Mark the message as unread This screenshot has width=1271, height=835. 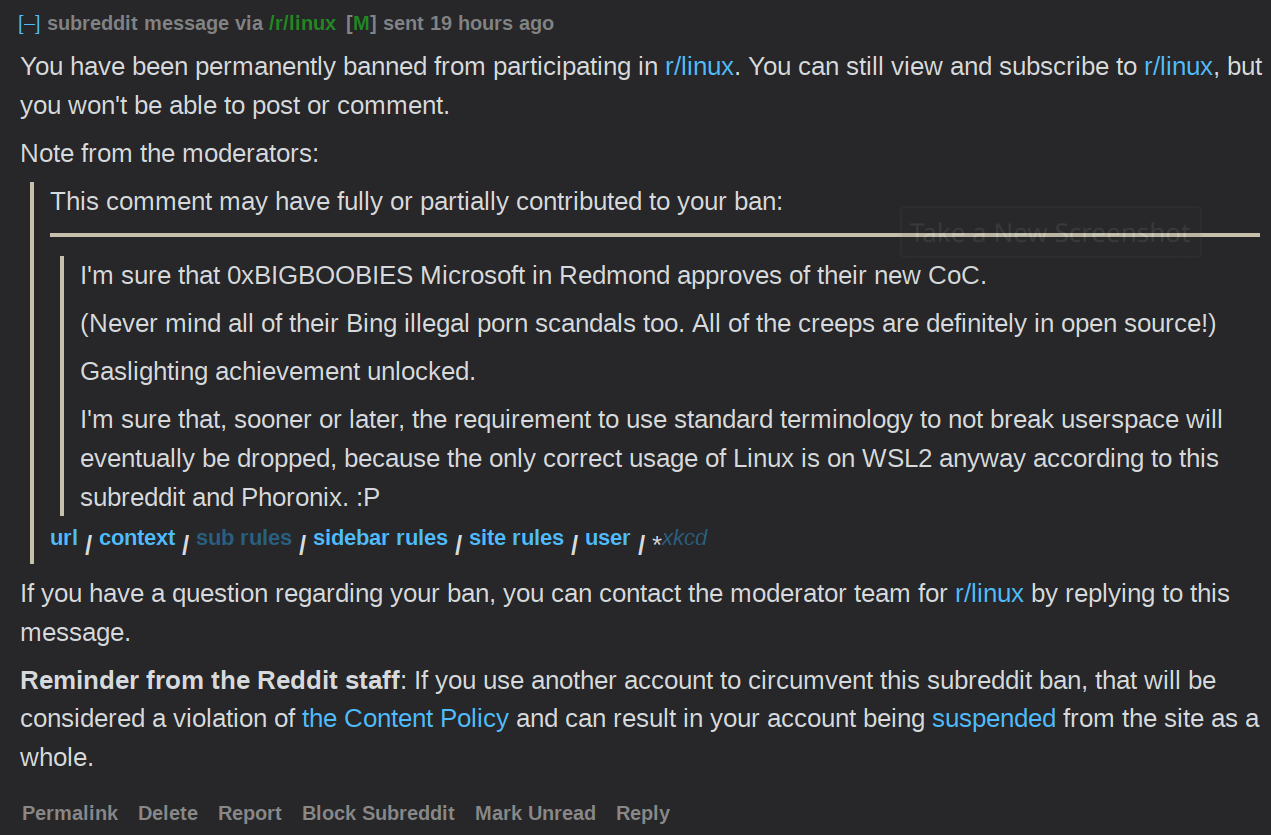[535, 814]
